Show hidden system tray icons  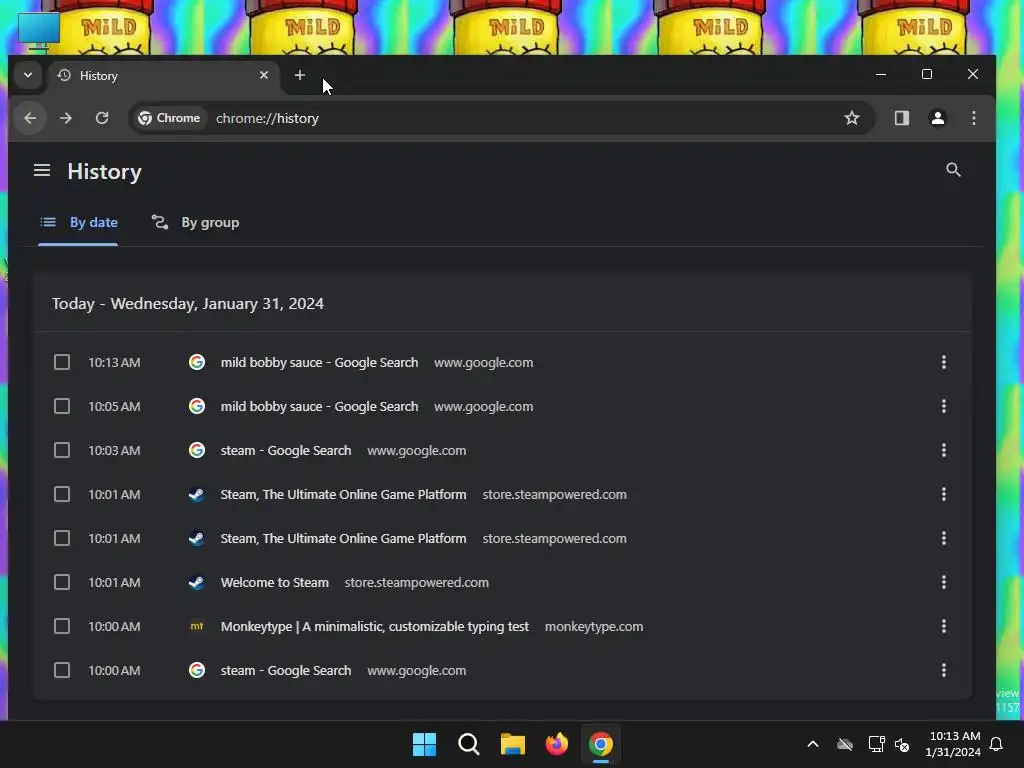point(813,744)
